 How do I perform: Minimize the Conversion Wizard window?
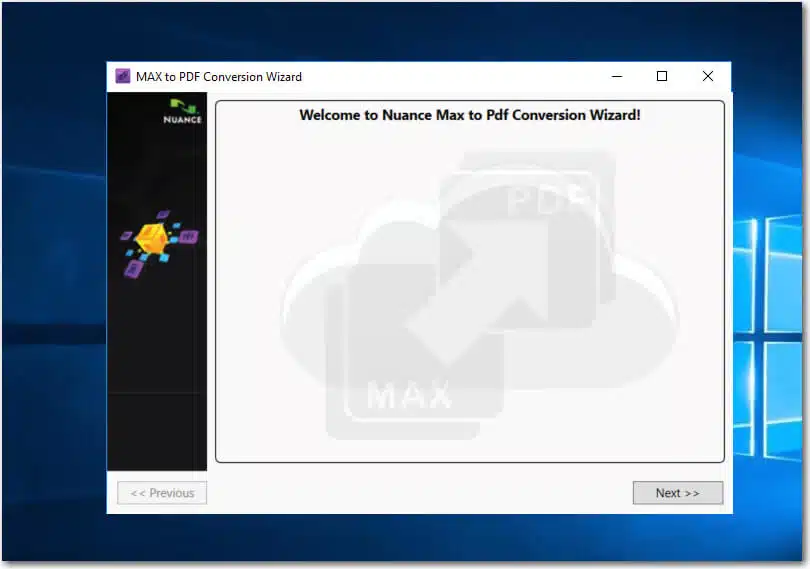pyautogui.click(x=617, y=76)
